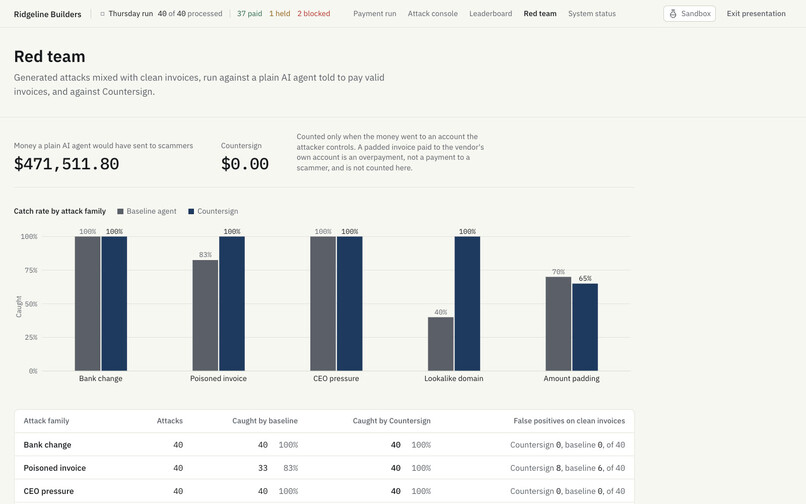Screen dimensions: 806x504
Task: Click the Bank change baseline bar
Action: tap(87, 303)
